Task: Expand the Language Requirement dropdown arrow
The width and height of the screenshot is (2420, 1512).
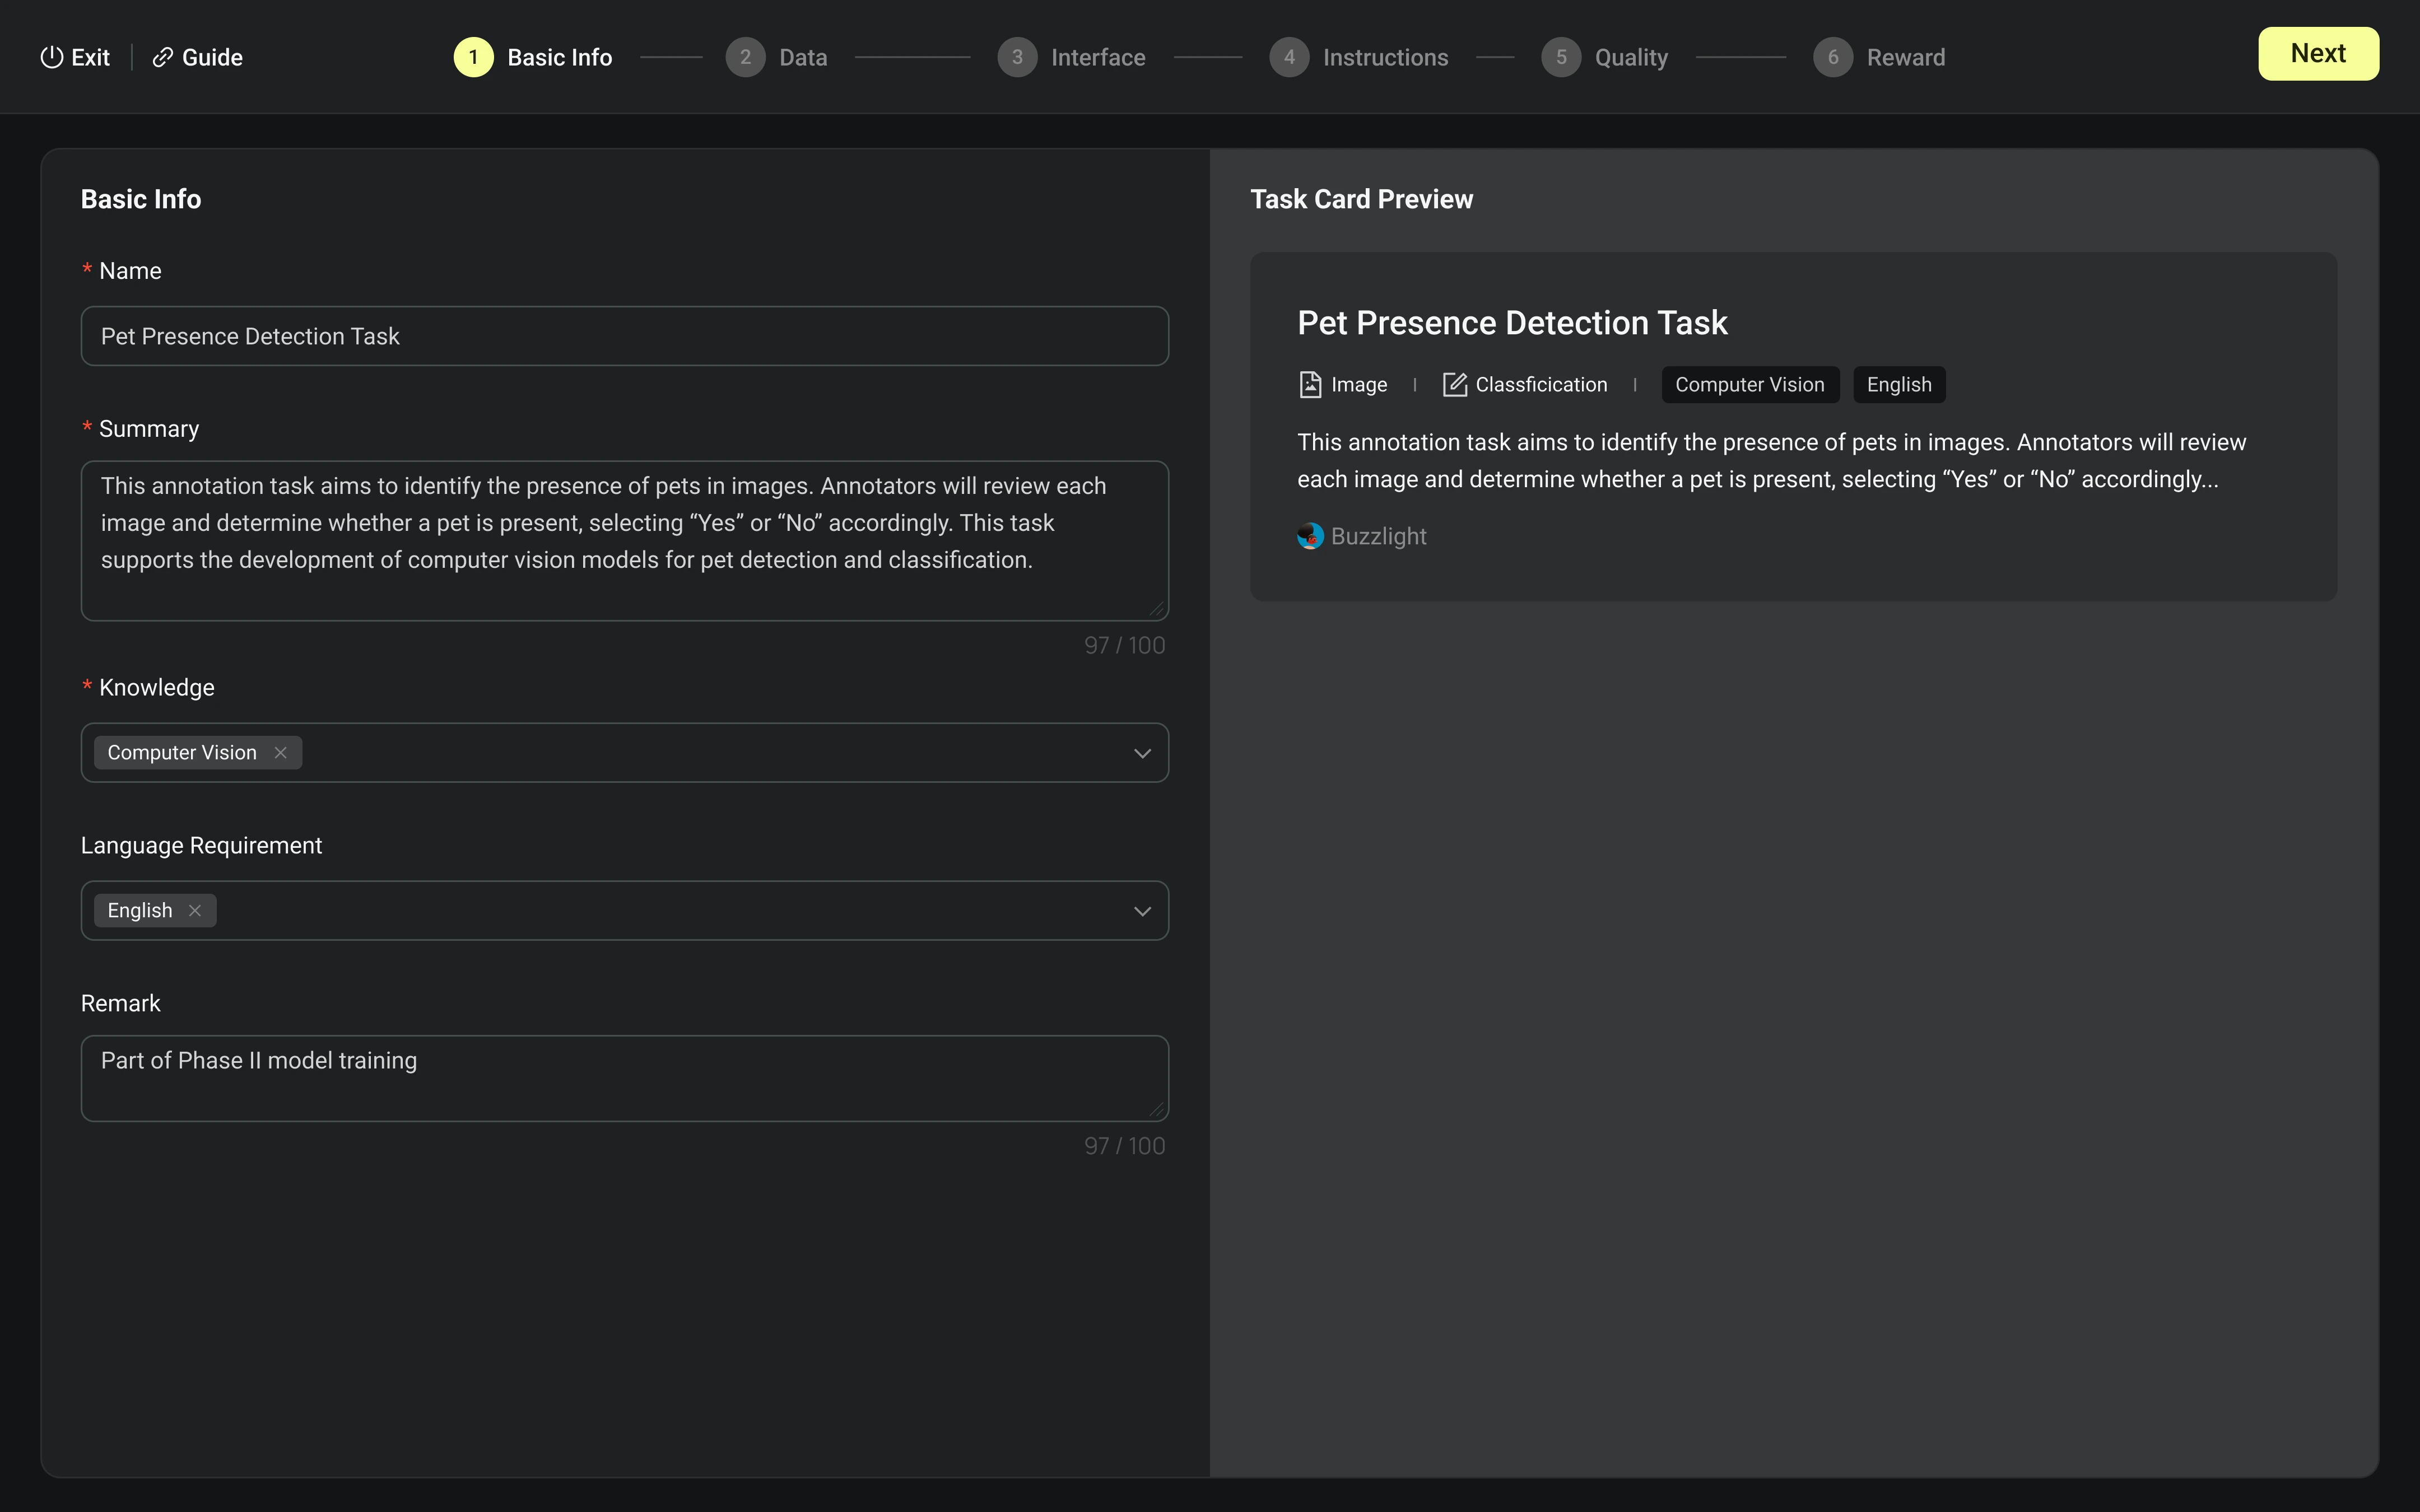Action: tap(1142, 911)
